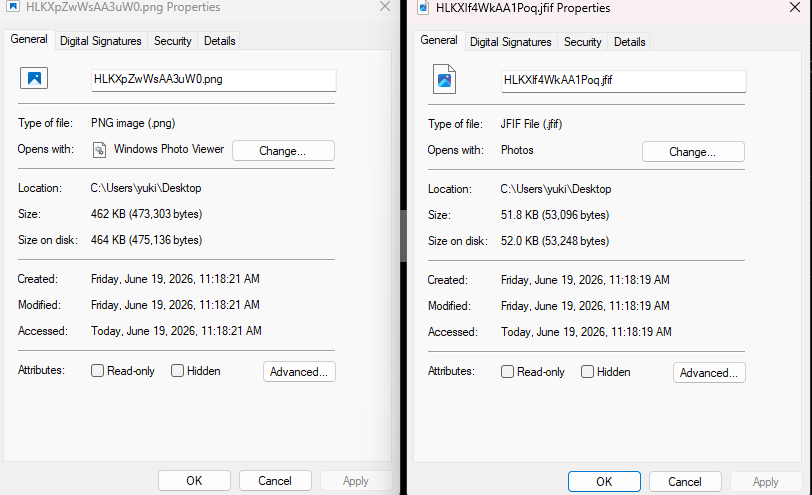
Task: Click 'JFIF File (.jfif)' file type text
Action: (531, 124)
